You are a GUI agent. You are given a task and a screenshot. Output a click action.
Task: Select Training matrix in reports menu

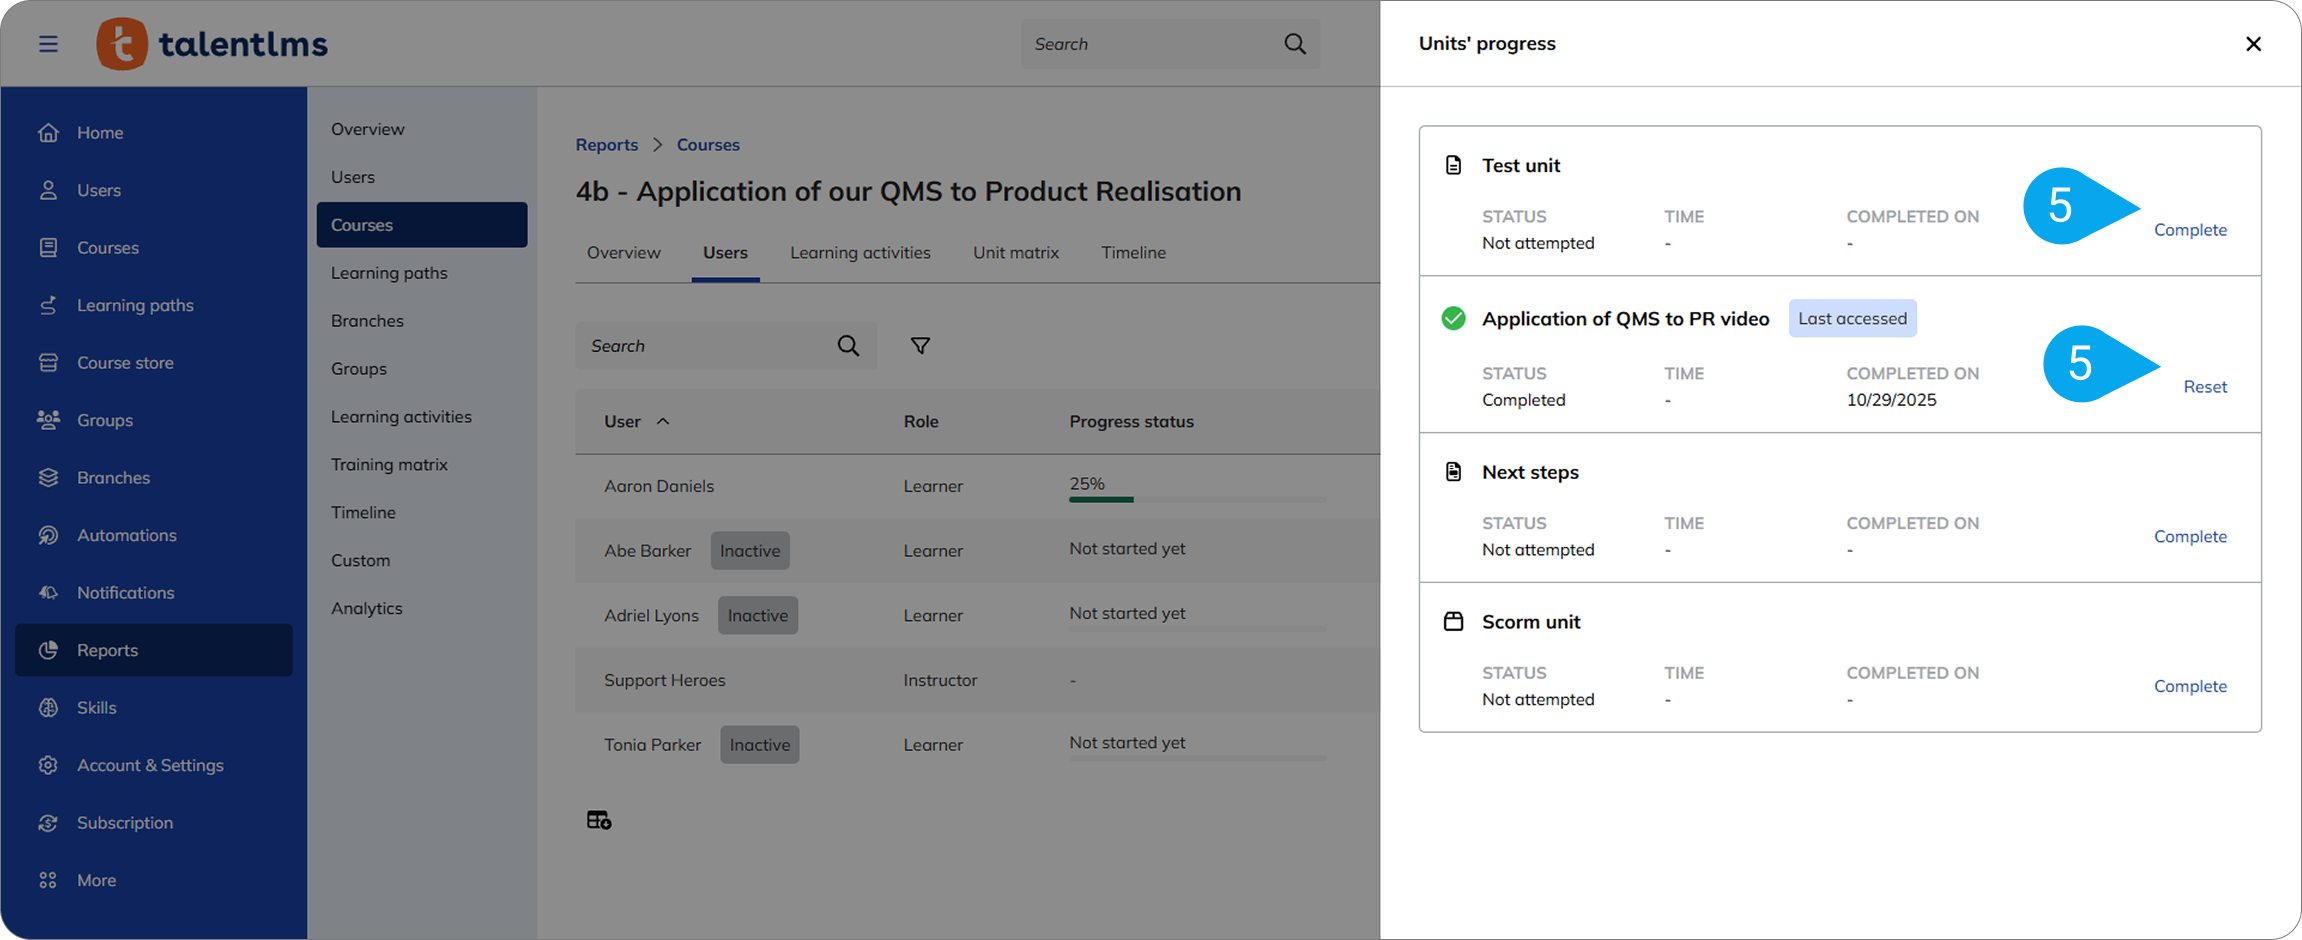pos(389,464)
